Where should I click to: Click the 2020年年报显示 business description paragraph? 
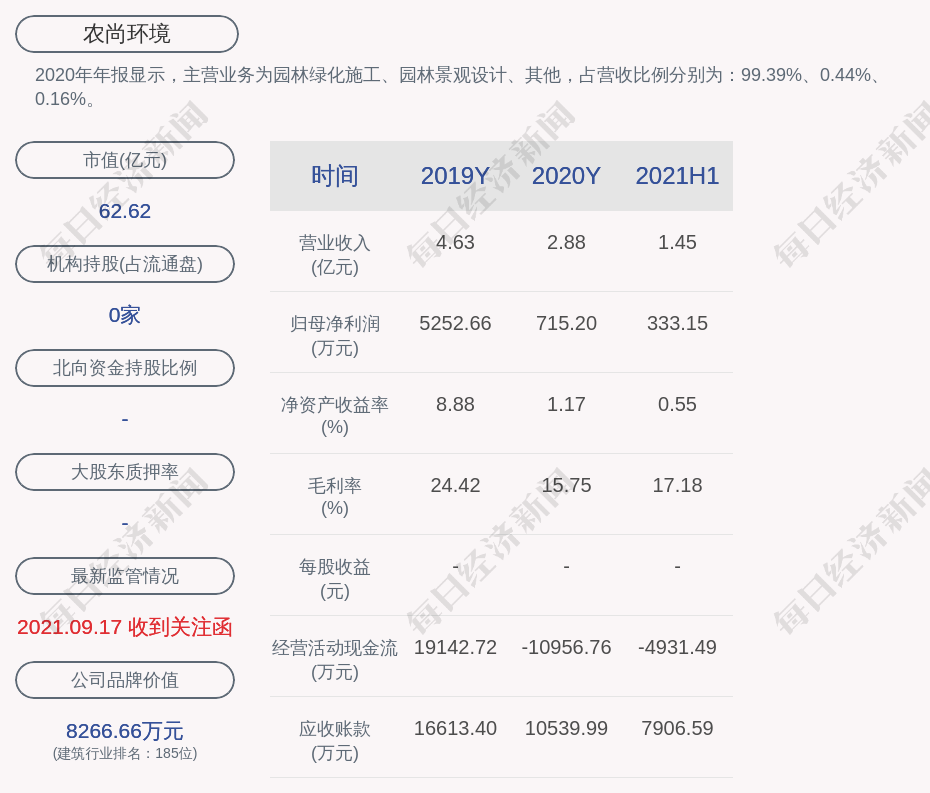458,87
